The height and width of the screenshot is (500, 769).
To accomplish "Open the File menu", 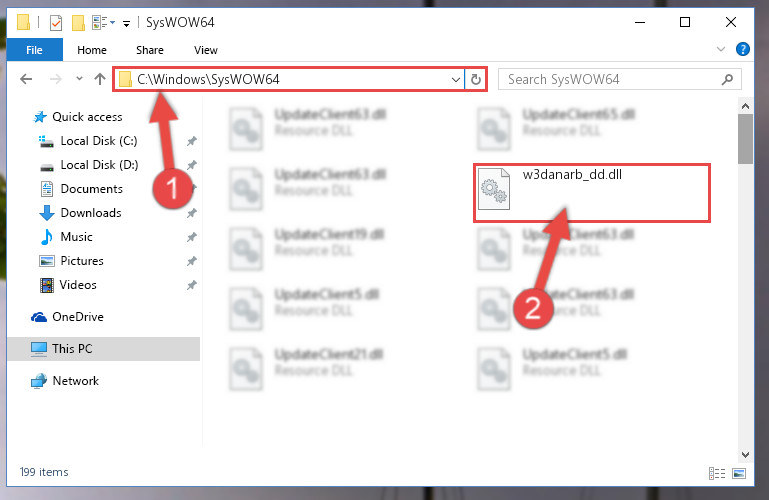I will tap(34, 50).
